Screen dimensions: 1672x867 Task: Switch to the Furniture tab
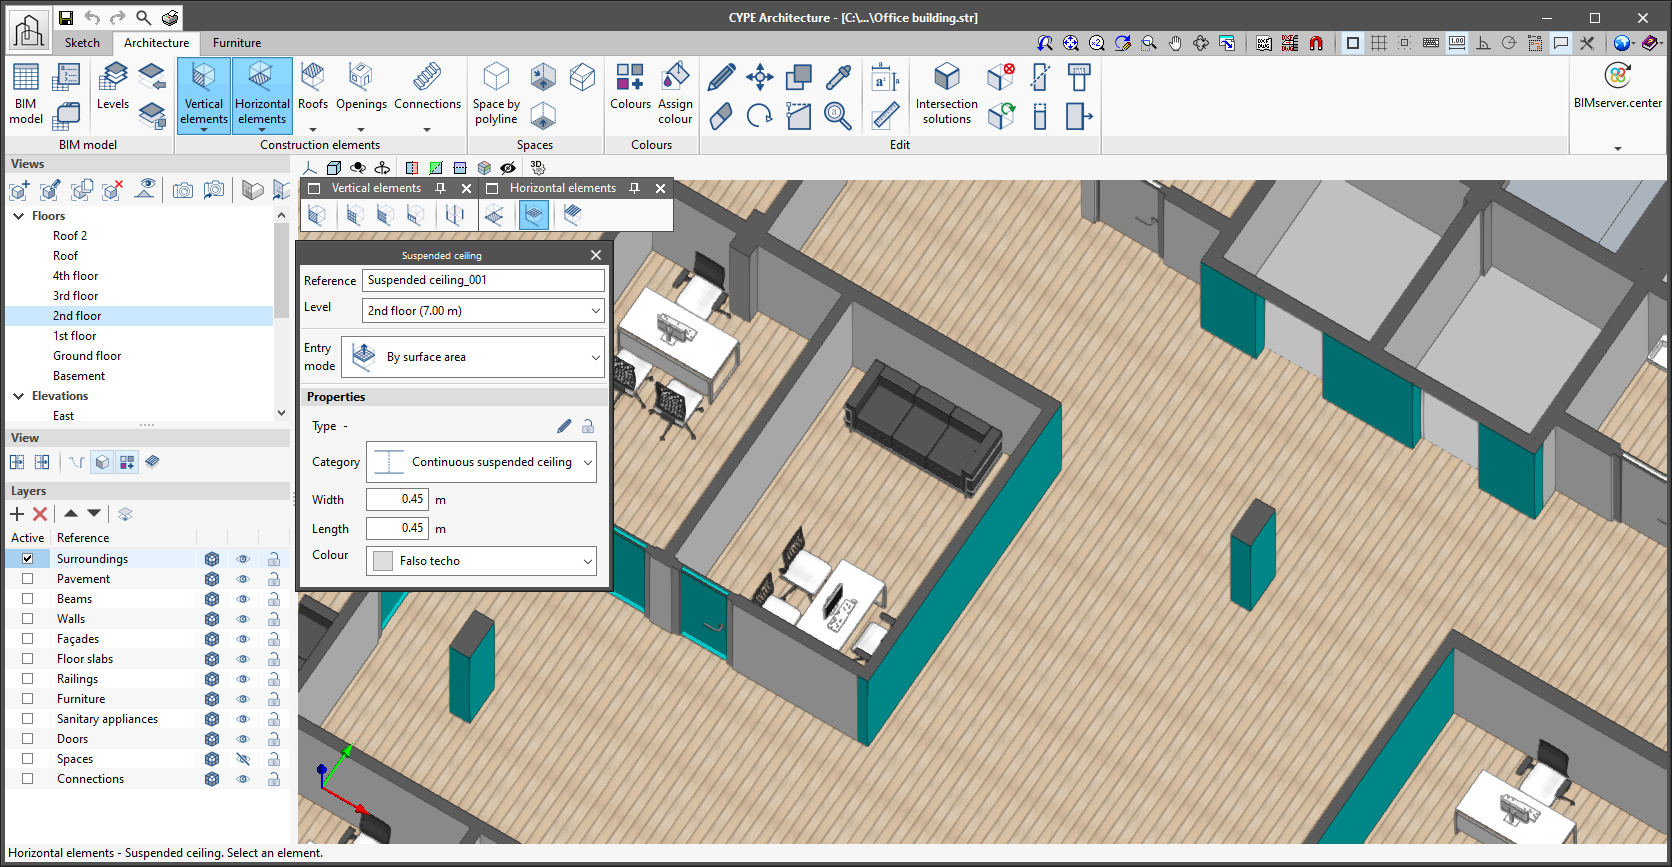click(x=237, y=43)
